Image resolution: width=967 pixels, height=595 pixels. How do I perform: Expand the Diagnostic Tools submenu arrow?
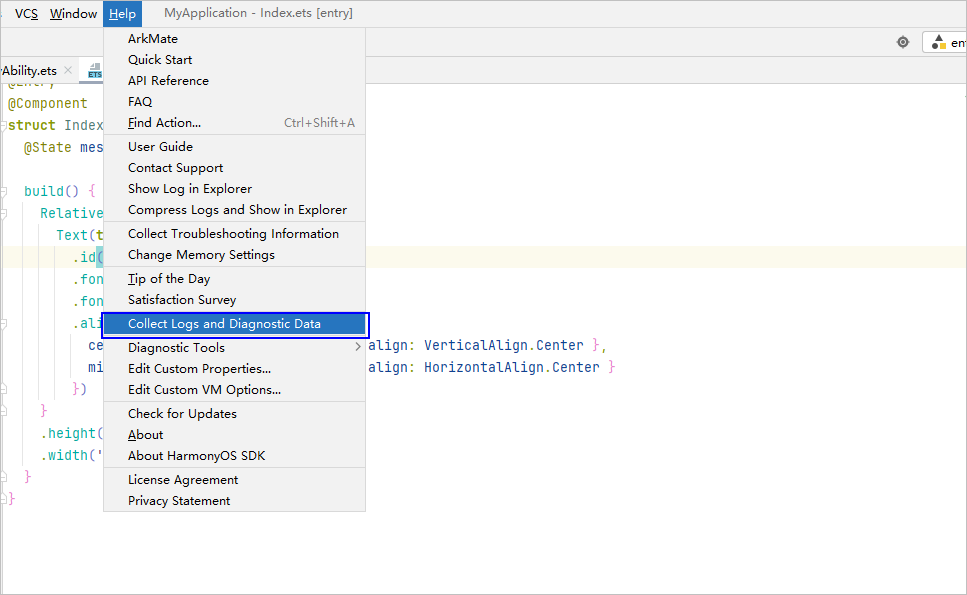(x=357, y=348)
